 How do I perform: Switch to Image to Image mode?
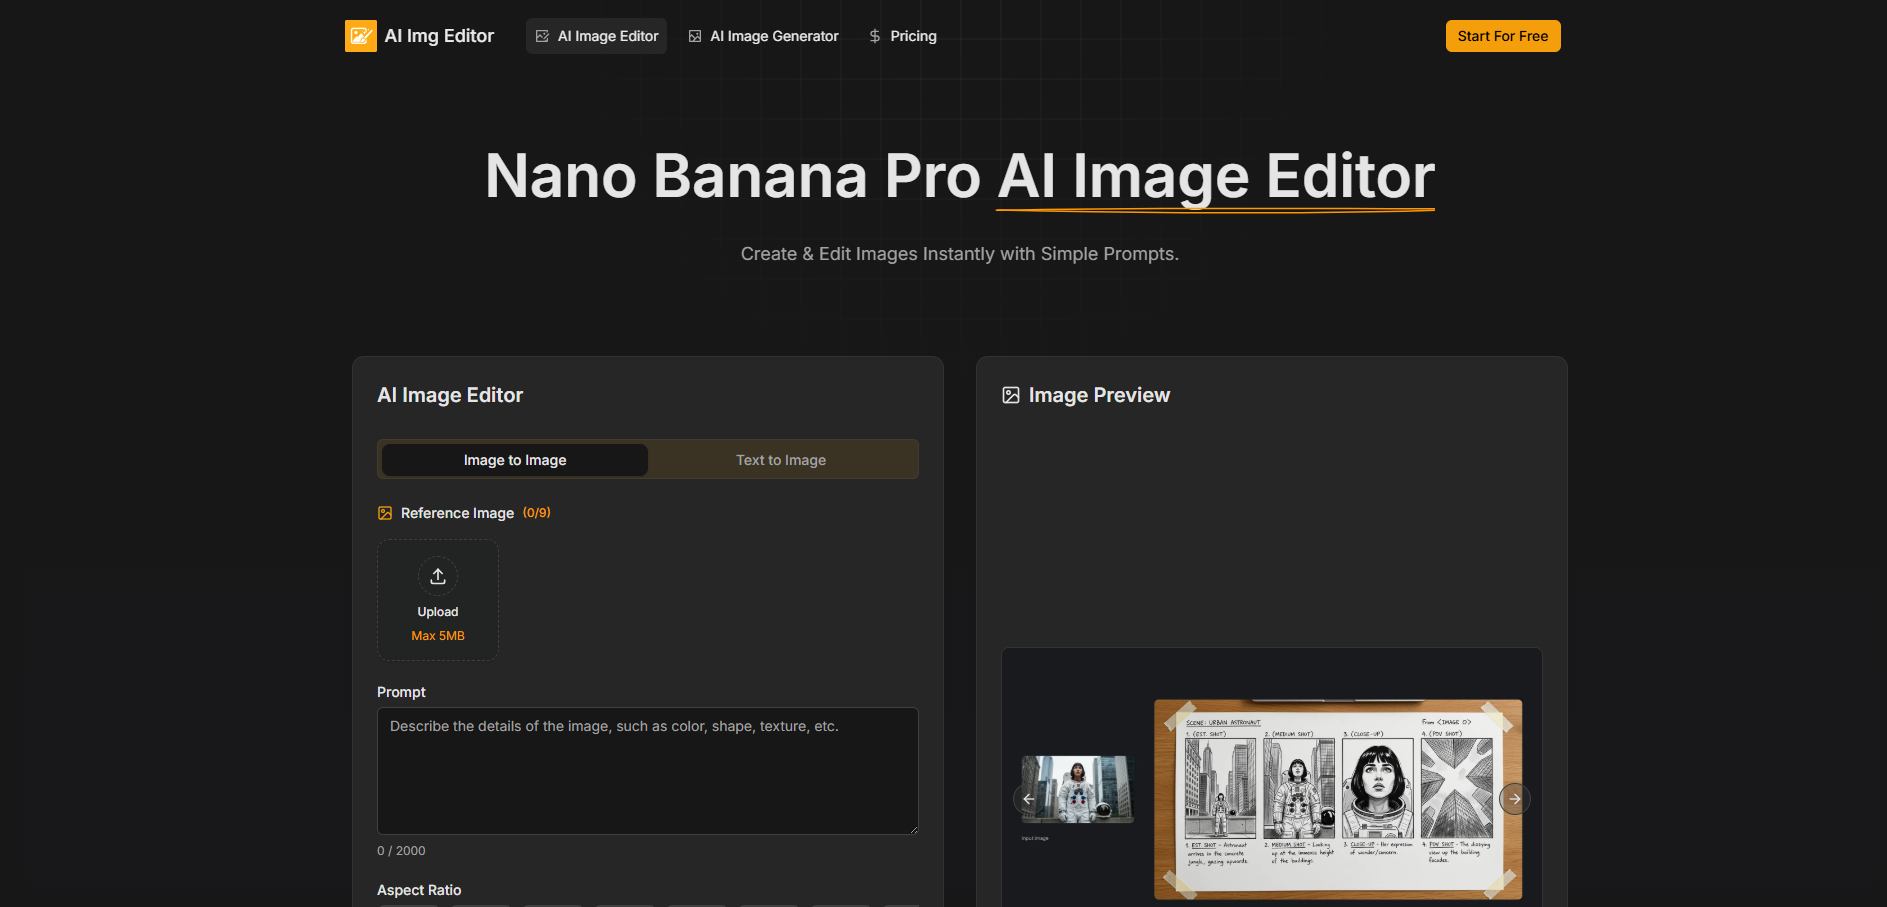coord(513,459)
